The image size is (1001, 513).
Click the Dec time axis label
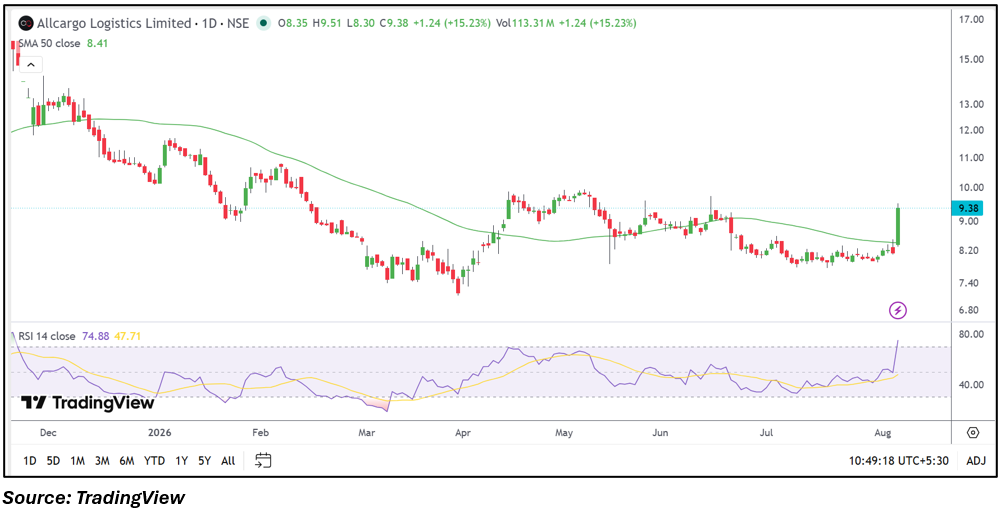49,433
